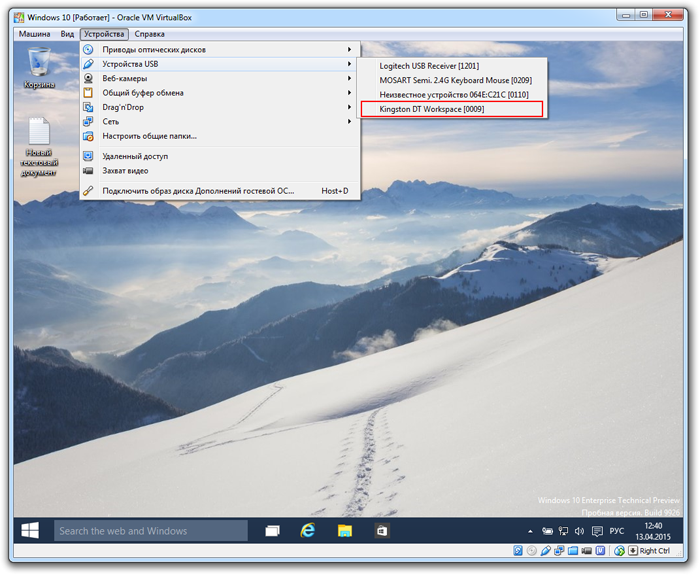Show hidden tray icons with the up arrow

tap(530, 531)
